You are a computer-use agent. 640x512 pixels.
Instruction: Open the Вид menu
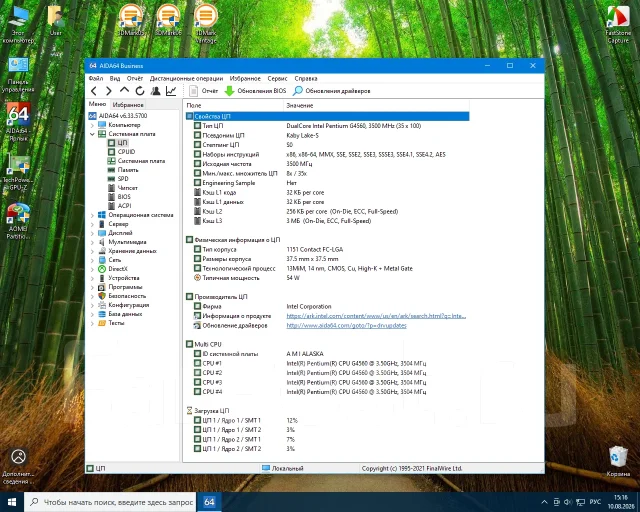pyautogui.click(x=115, y=78)
